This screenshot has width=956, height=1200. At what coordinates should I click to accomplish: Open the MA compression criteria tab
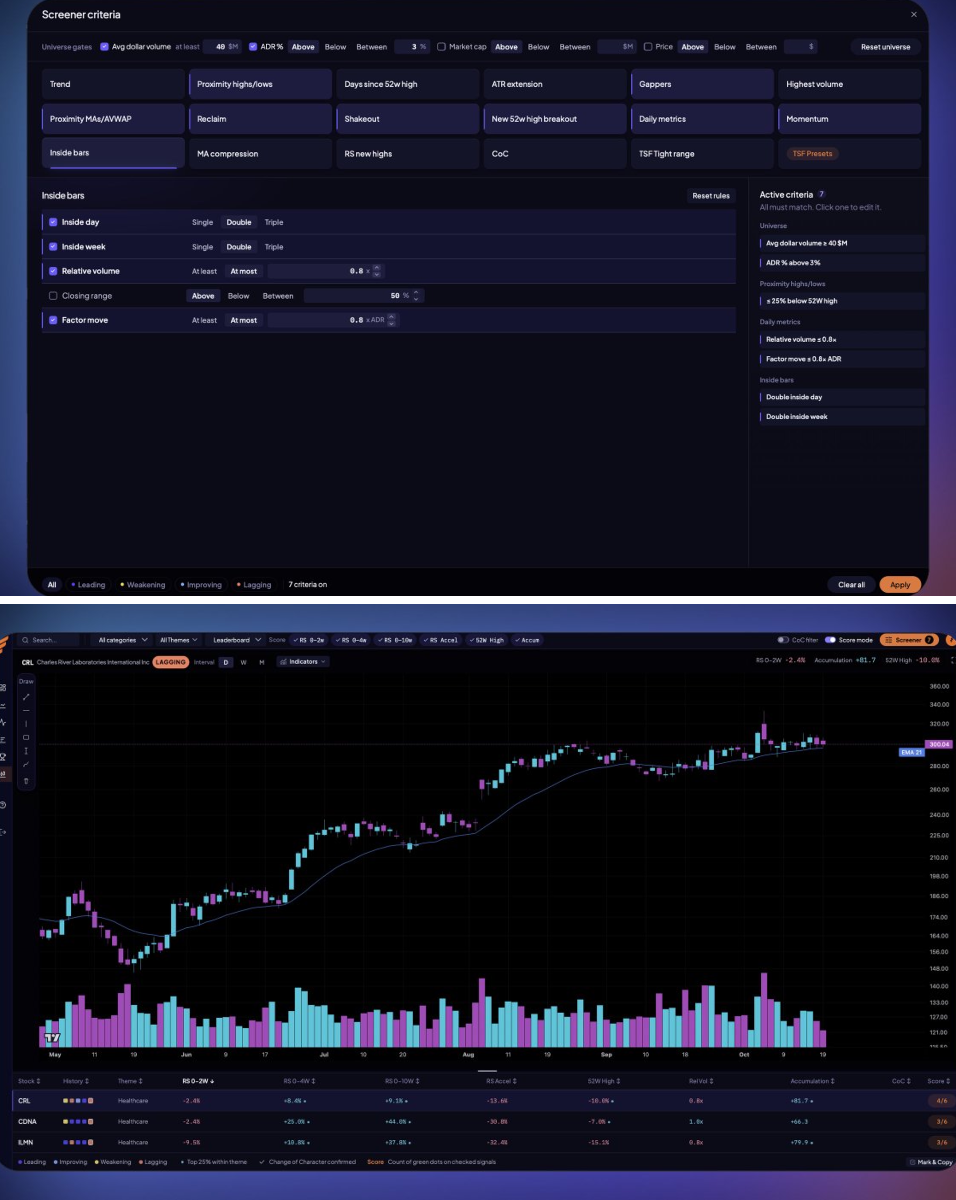(260, 154)
